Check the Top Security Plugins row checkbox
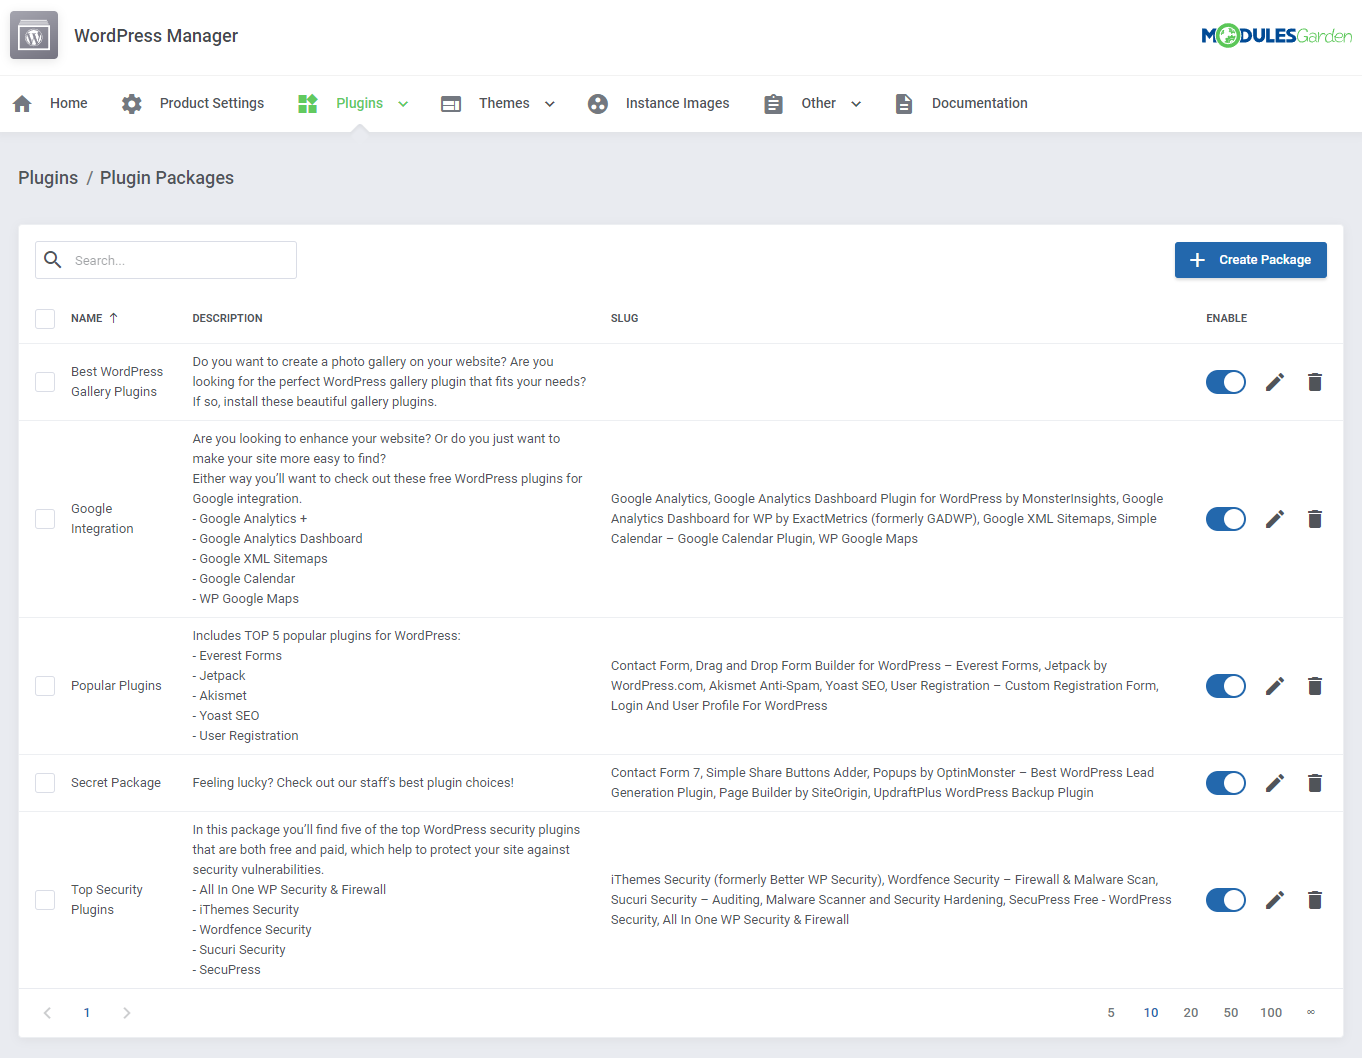 tap(44, 899)
